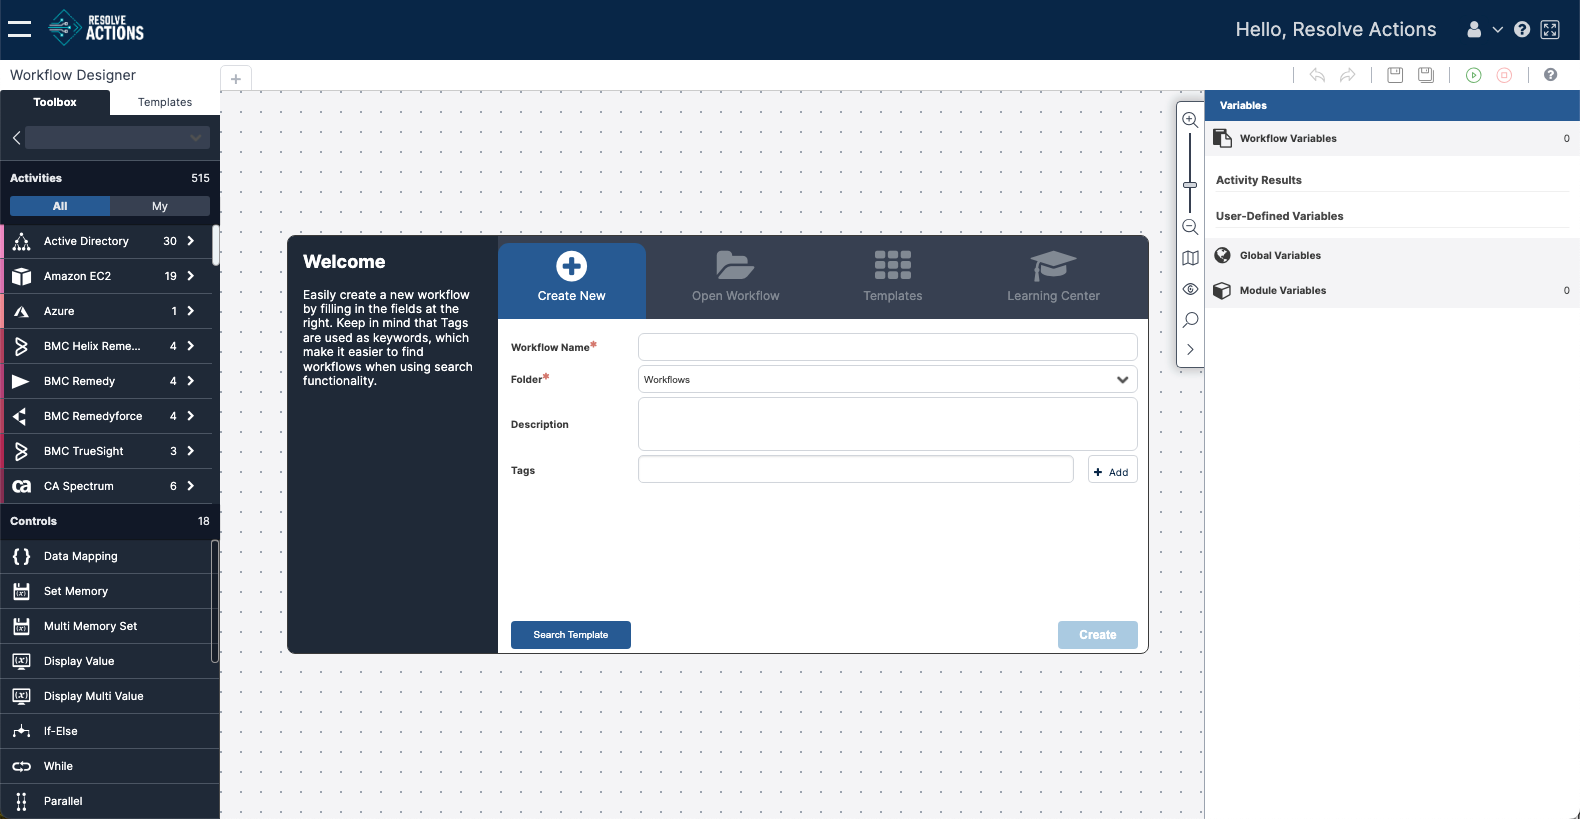Click the undo arrow in toolbar
Screen dimensions: 1580x819
tap(1318, 75)
